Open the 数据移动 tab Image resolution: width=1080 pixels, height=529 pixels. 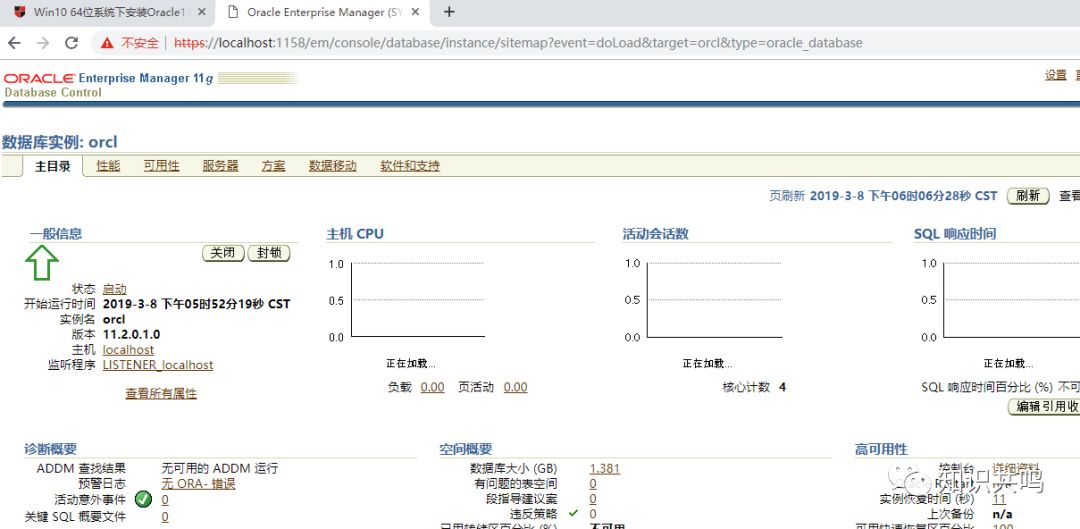333,166
